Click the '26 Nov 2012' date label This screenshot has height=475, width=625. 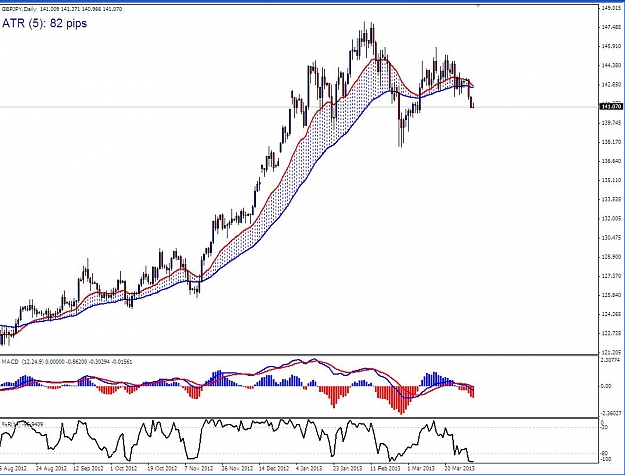tap(237, 468)
